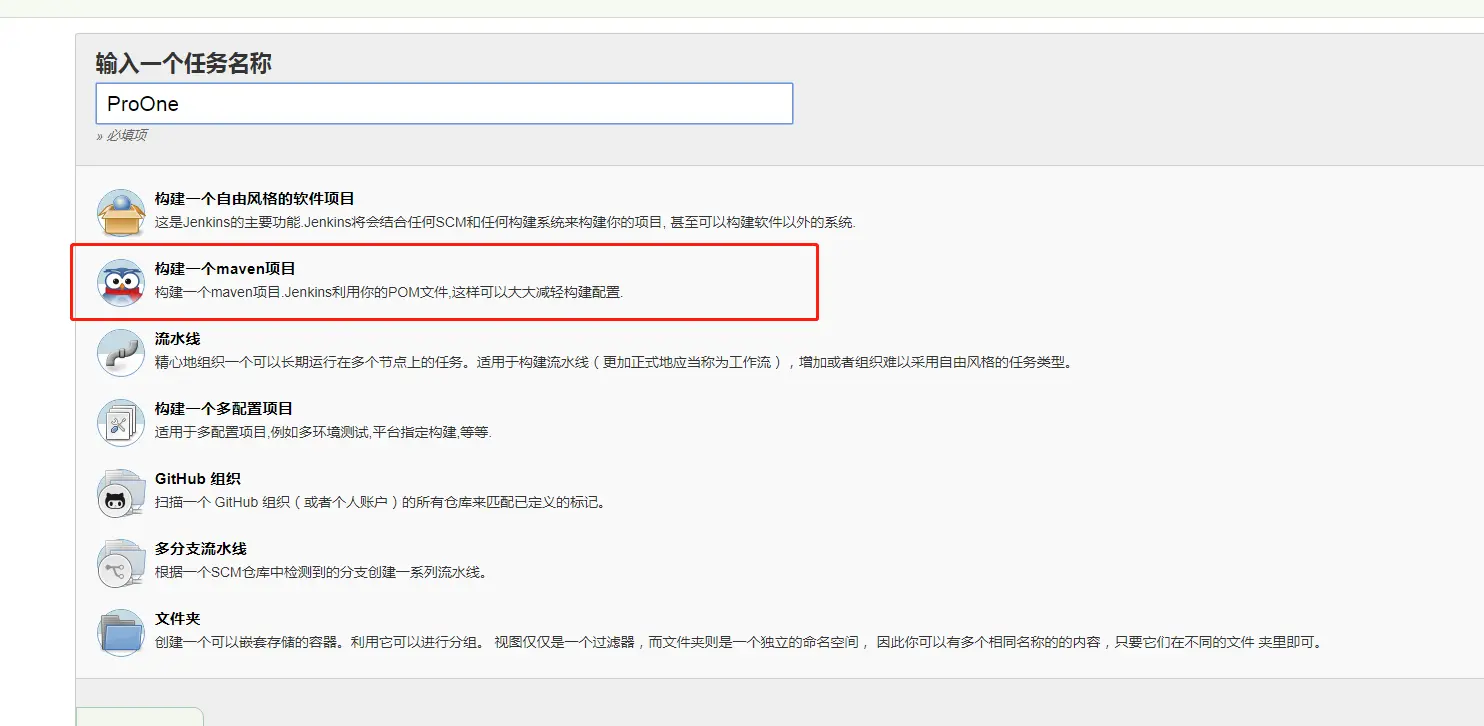Click the maven description mentioning POM文件
Screen dimensions: 1484x726
(x=389, y=292)
